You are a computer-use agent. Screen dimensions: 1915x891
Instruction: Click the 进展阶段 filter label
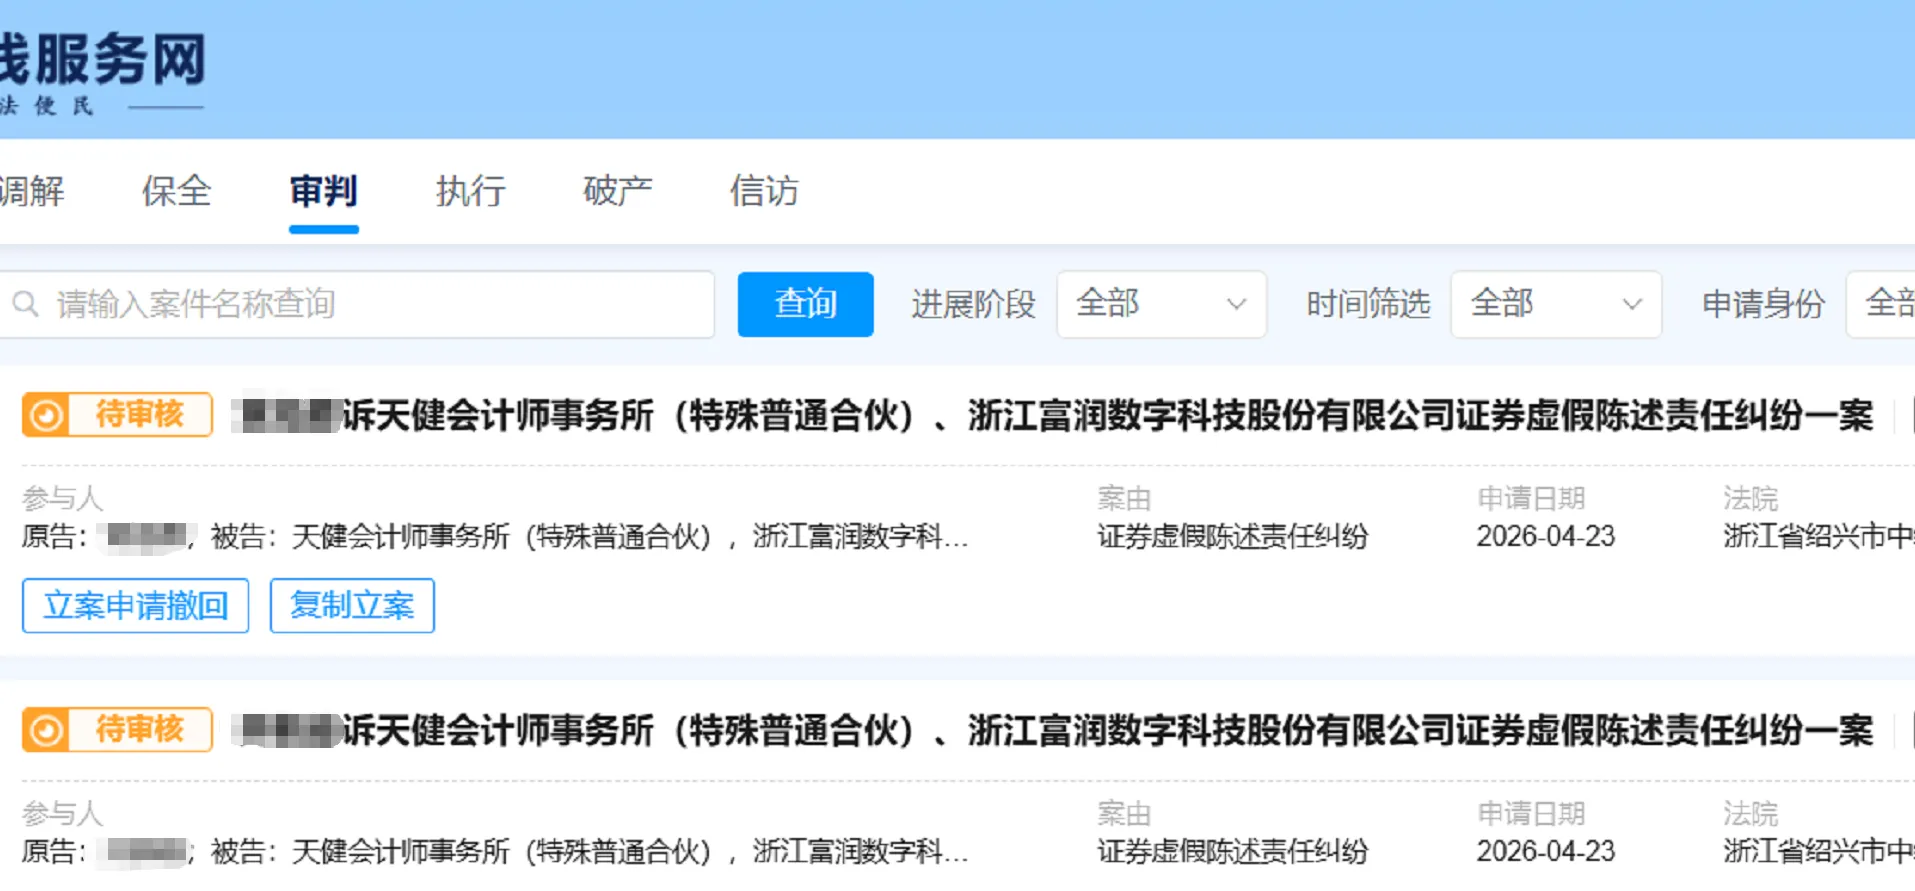point(973,304)
